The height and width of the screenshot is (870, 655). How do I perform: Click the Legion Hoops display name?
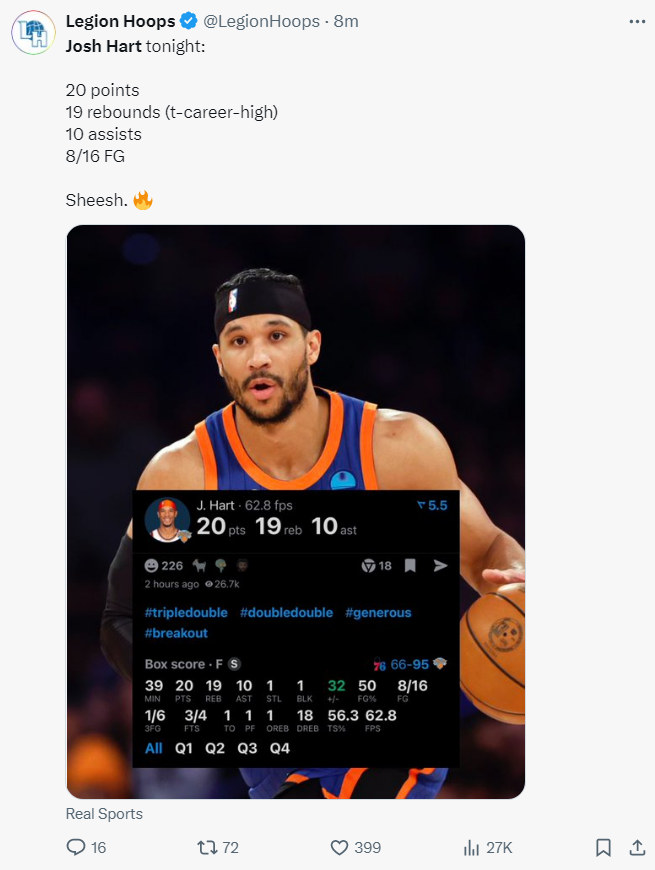coord(120,21)
